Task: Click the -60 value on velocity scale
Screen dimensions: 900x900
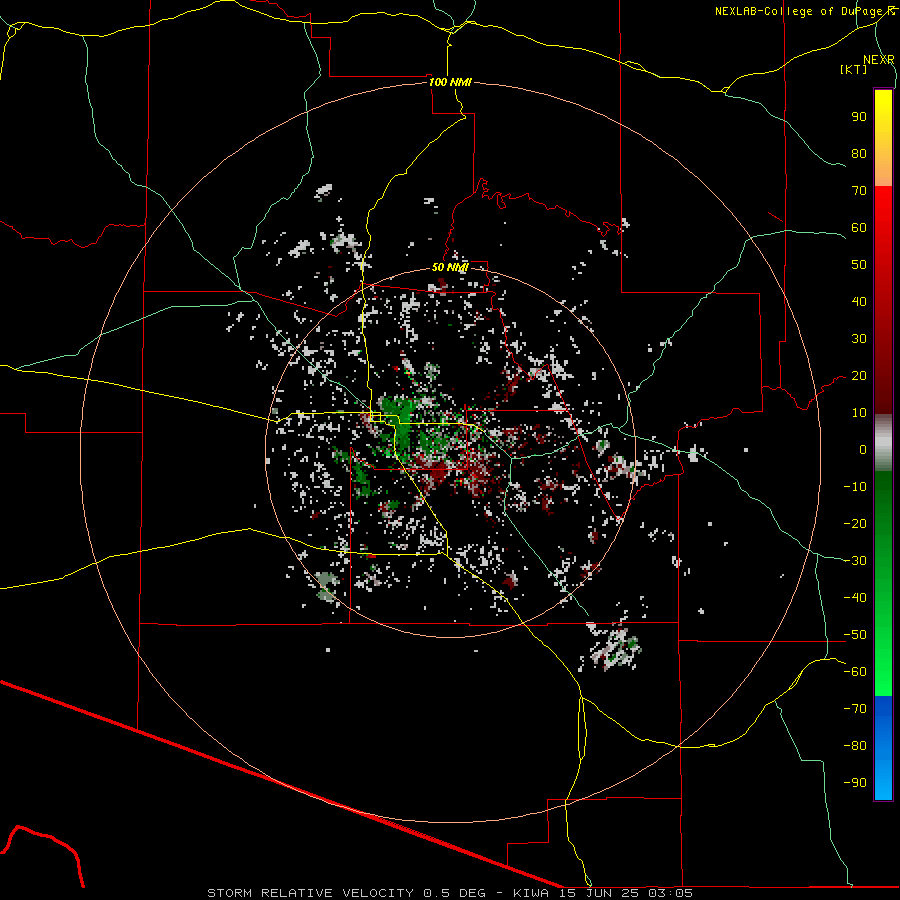Action: 855,672
